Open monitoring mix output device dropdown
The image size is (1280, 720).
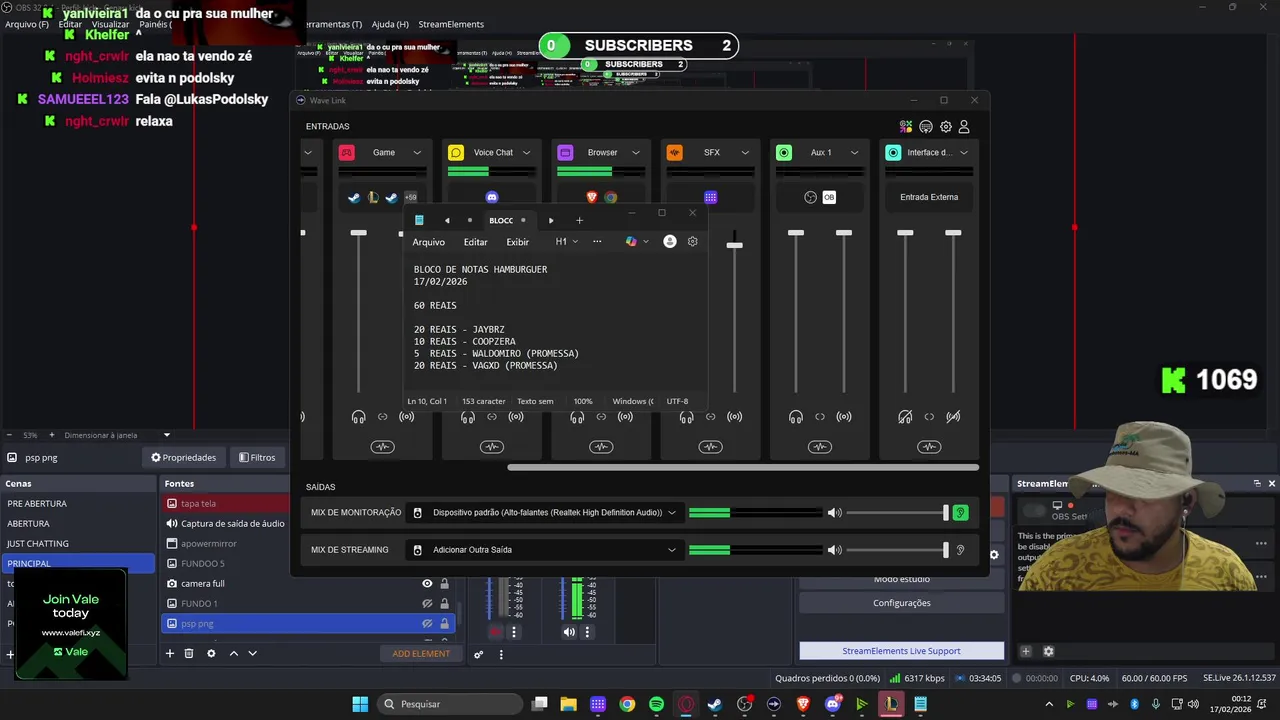tap(545, 513)
